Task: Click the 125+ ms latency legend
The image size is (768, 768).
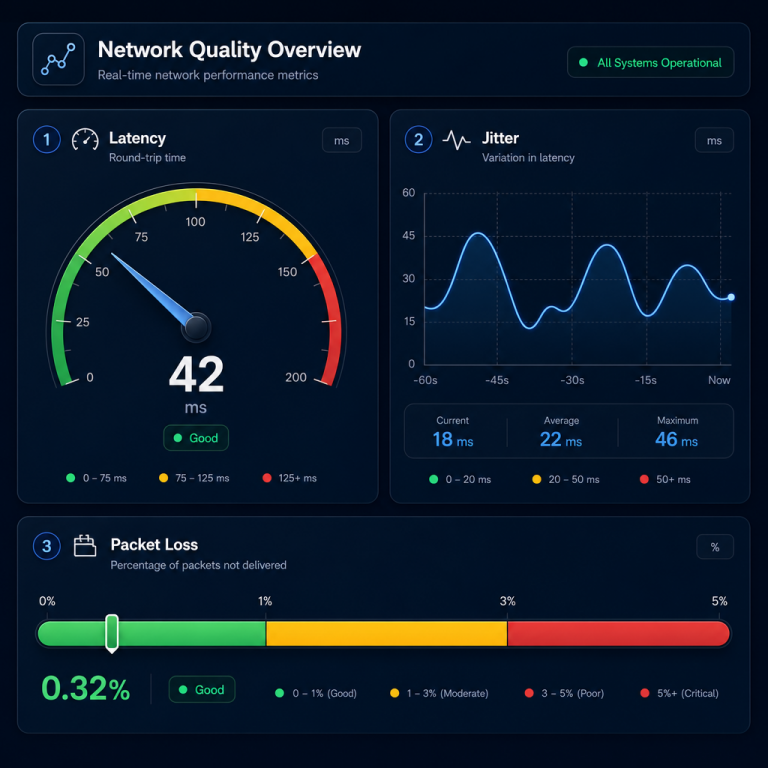Action: coord(289,478)
